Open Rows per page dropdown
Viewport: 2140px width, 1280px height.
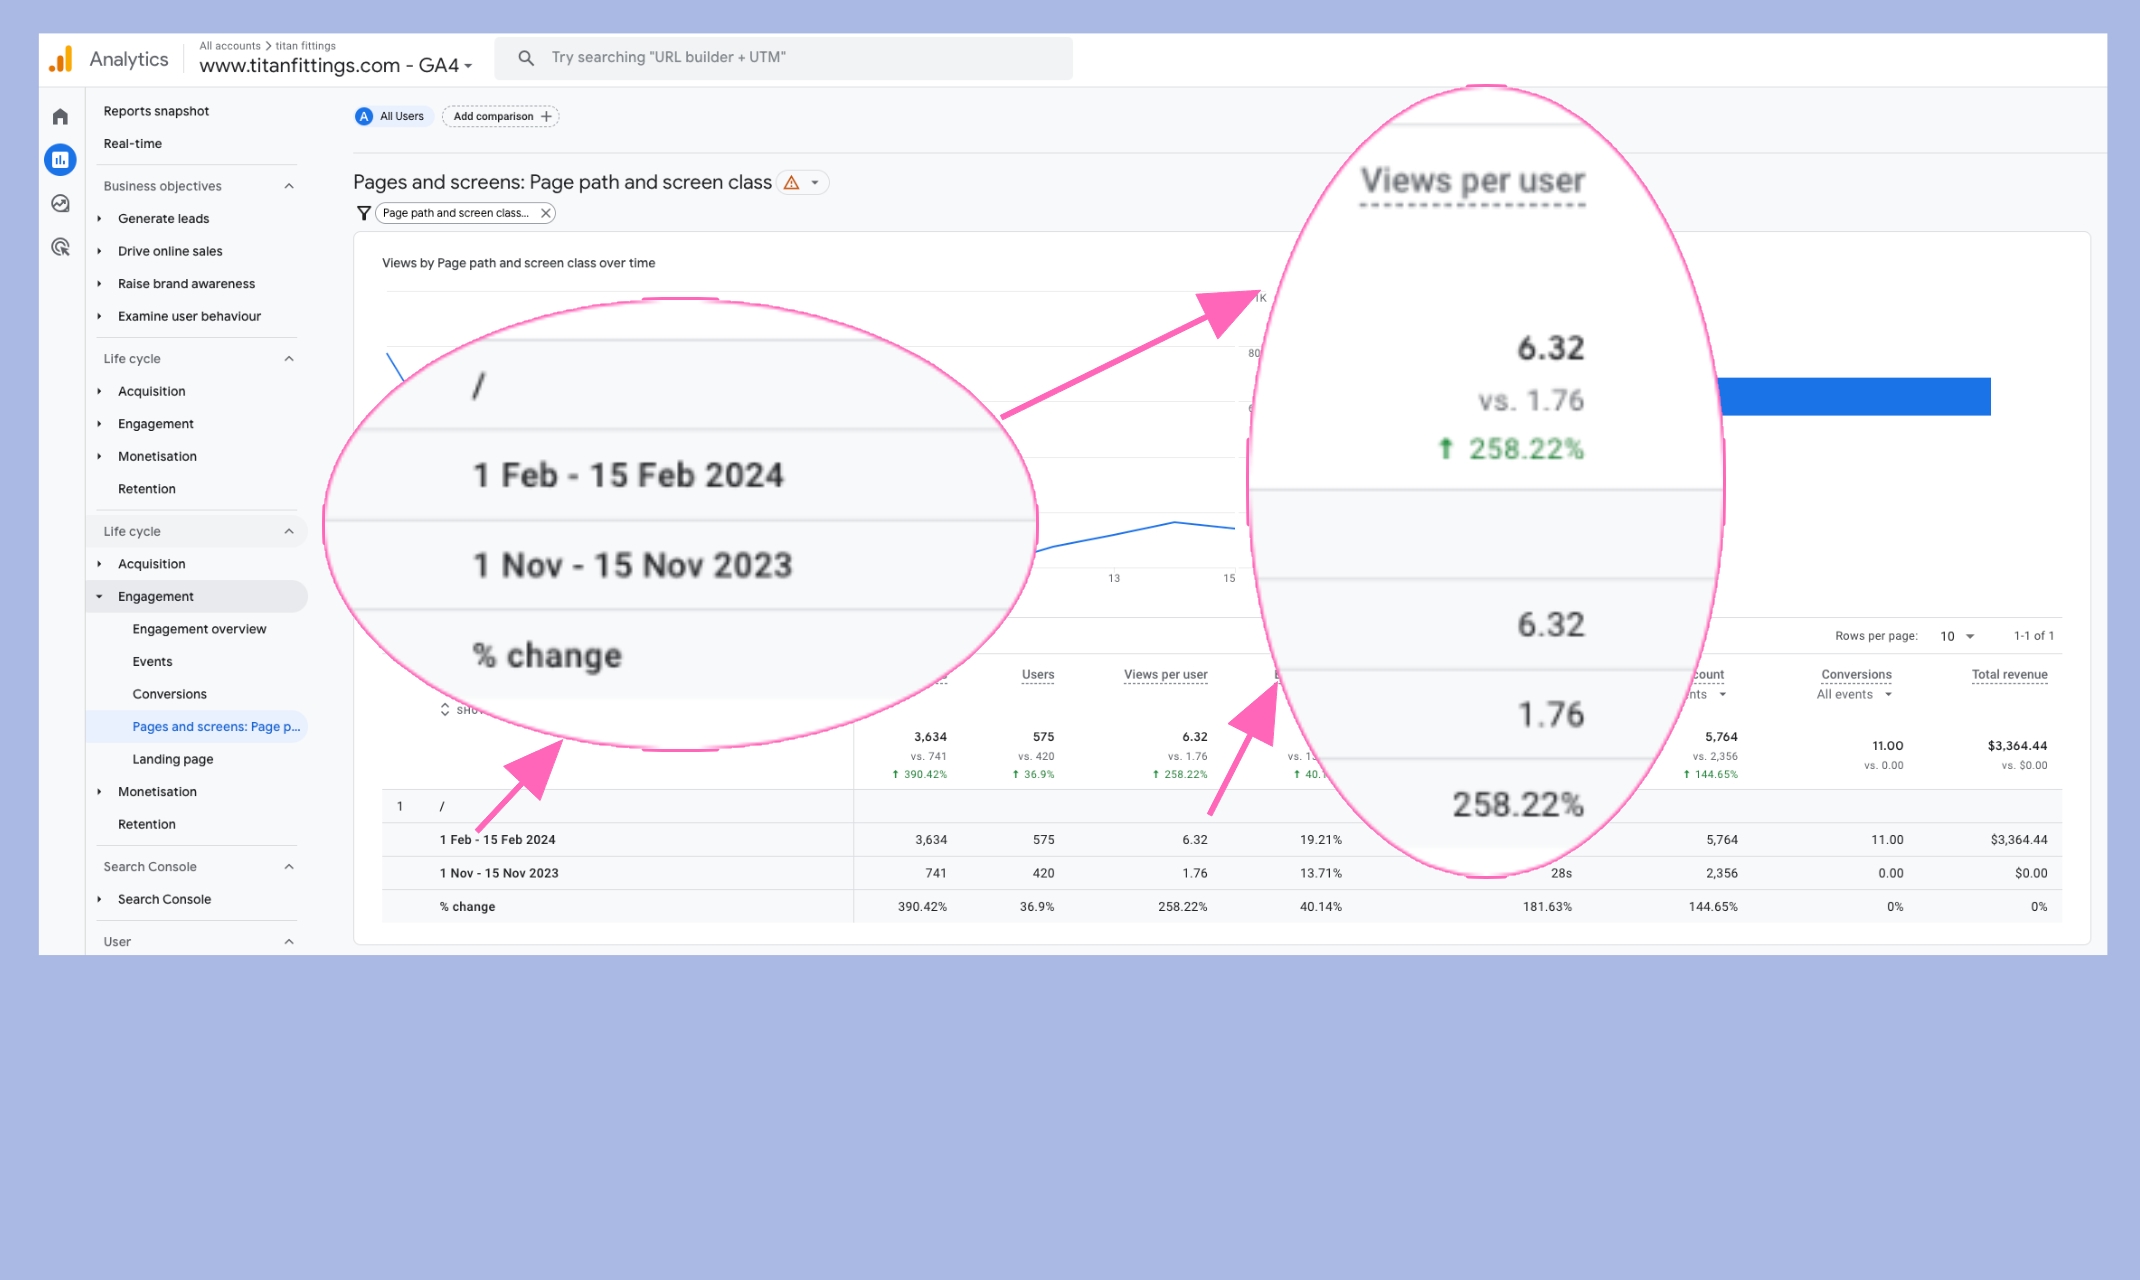point(1957,636)
